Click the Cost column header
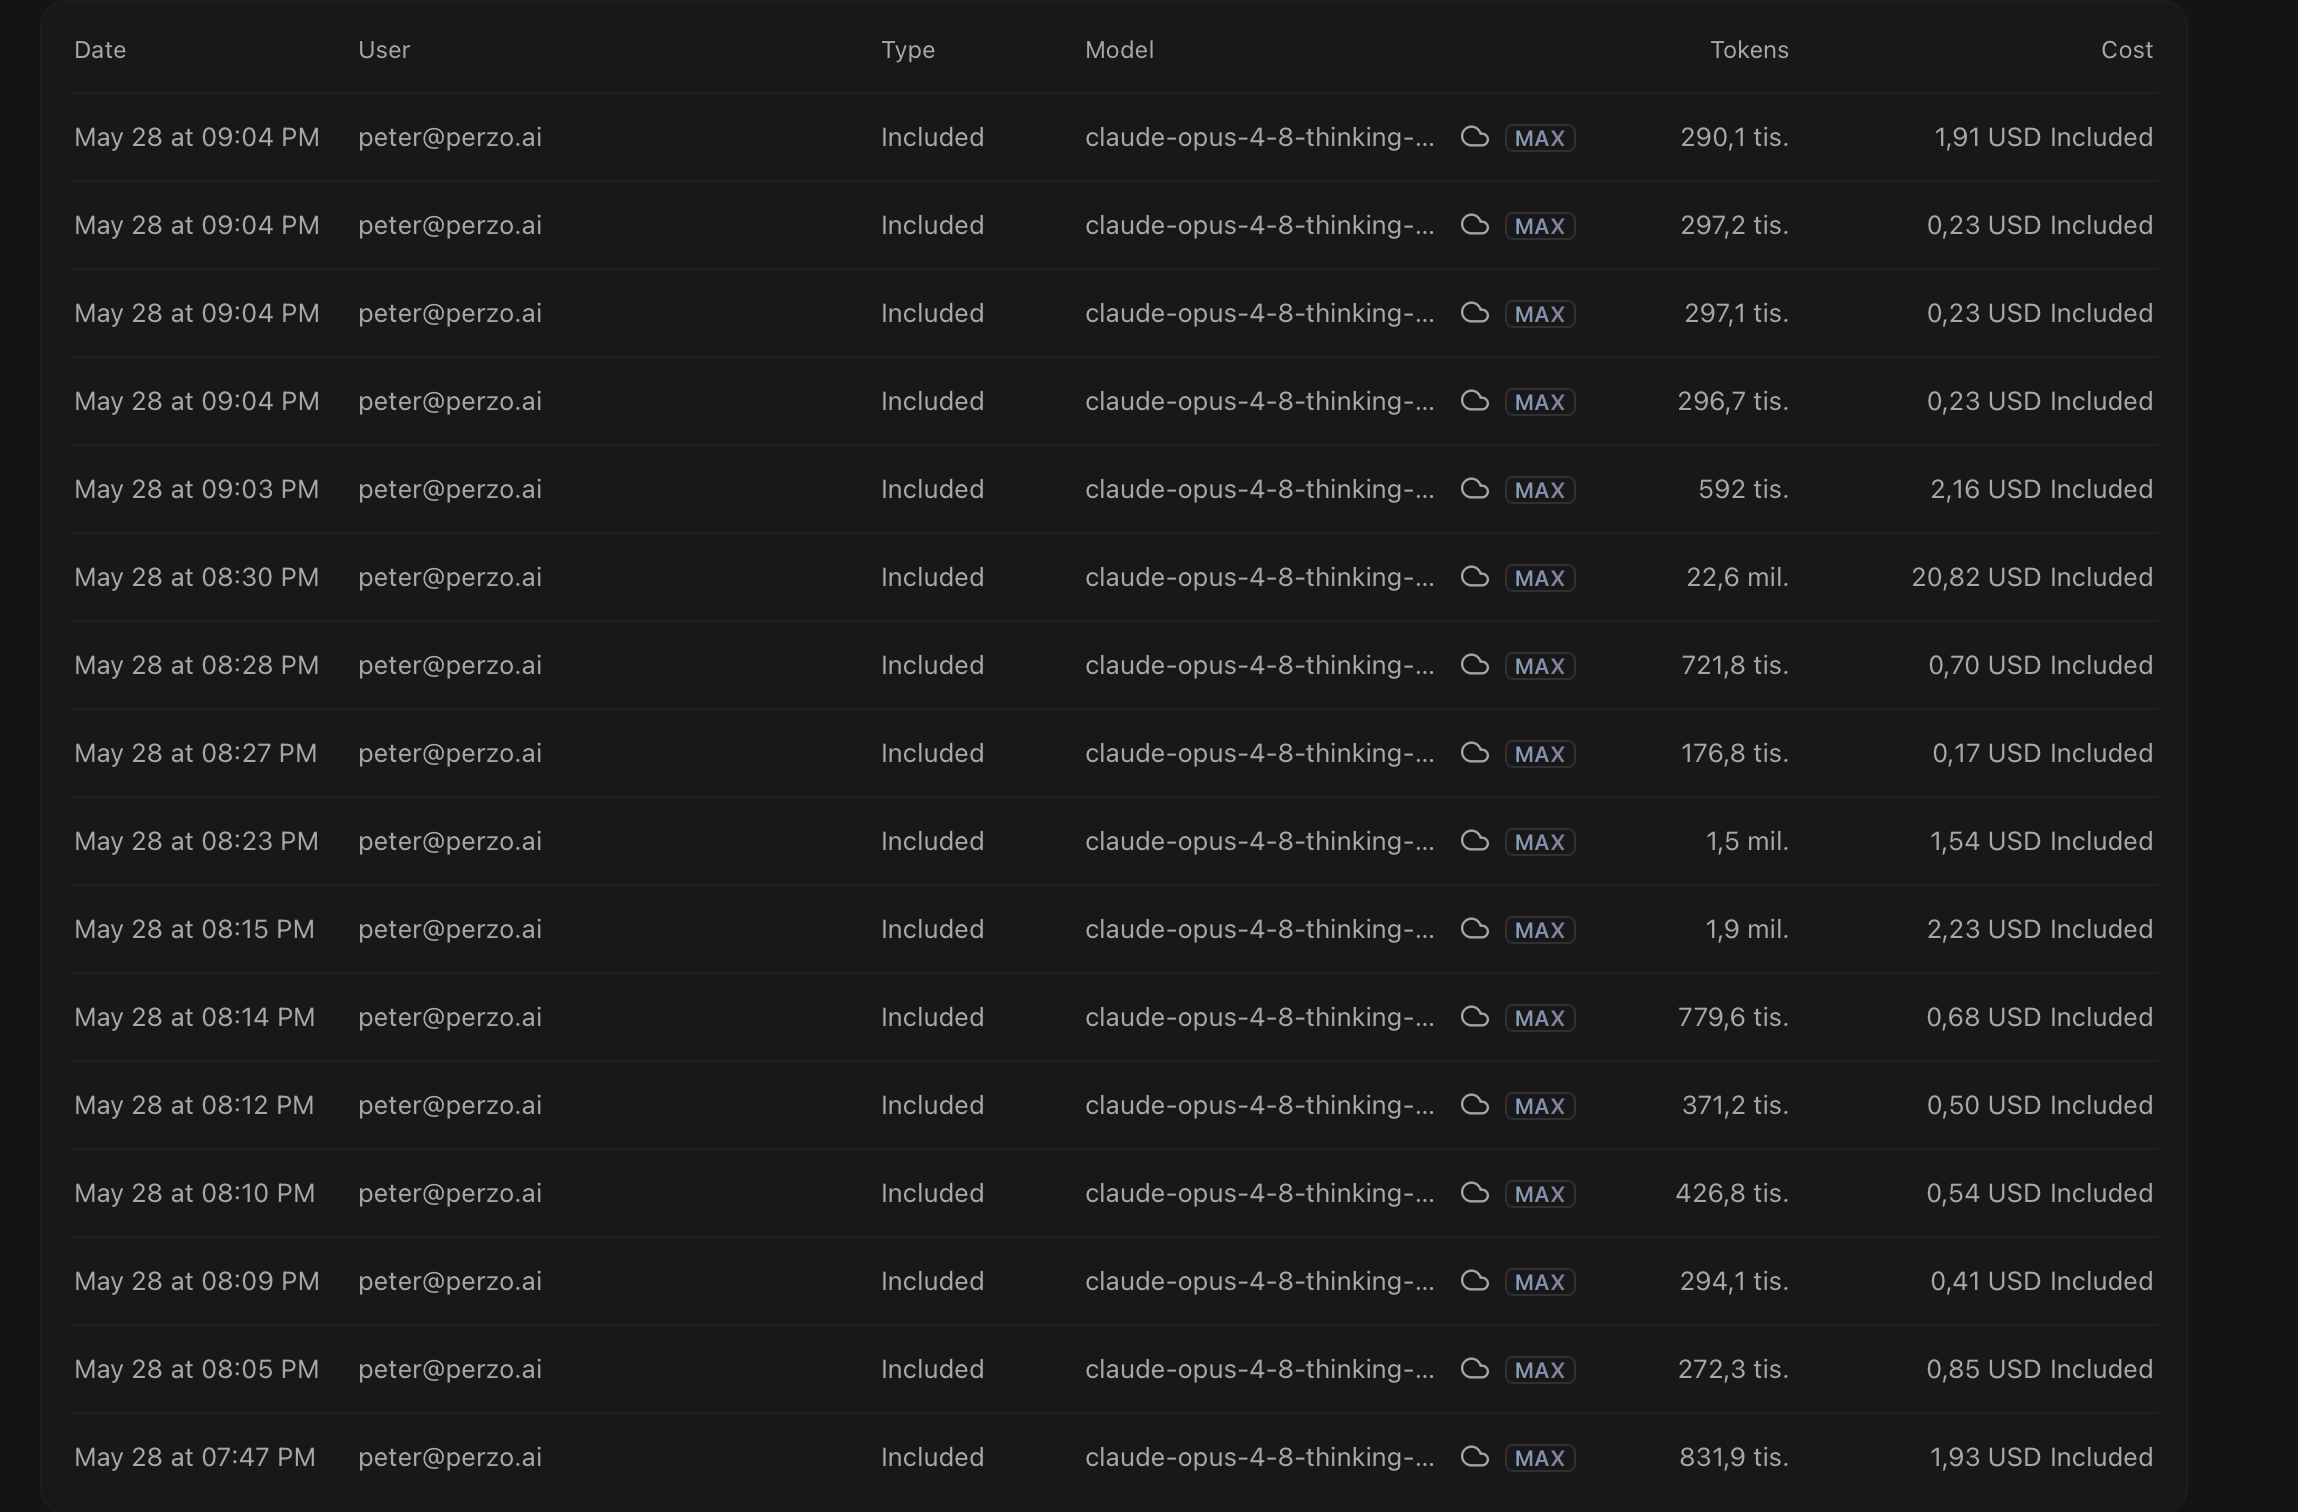Screen dimensions: 2298x1512 click(2127, 50)
